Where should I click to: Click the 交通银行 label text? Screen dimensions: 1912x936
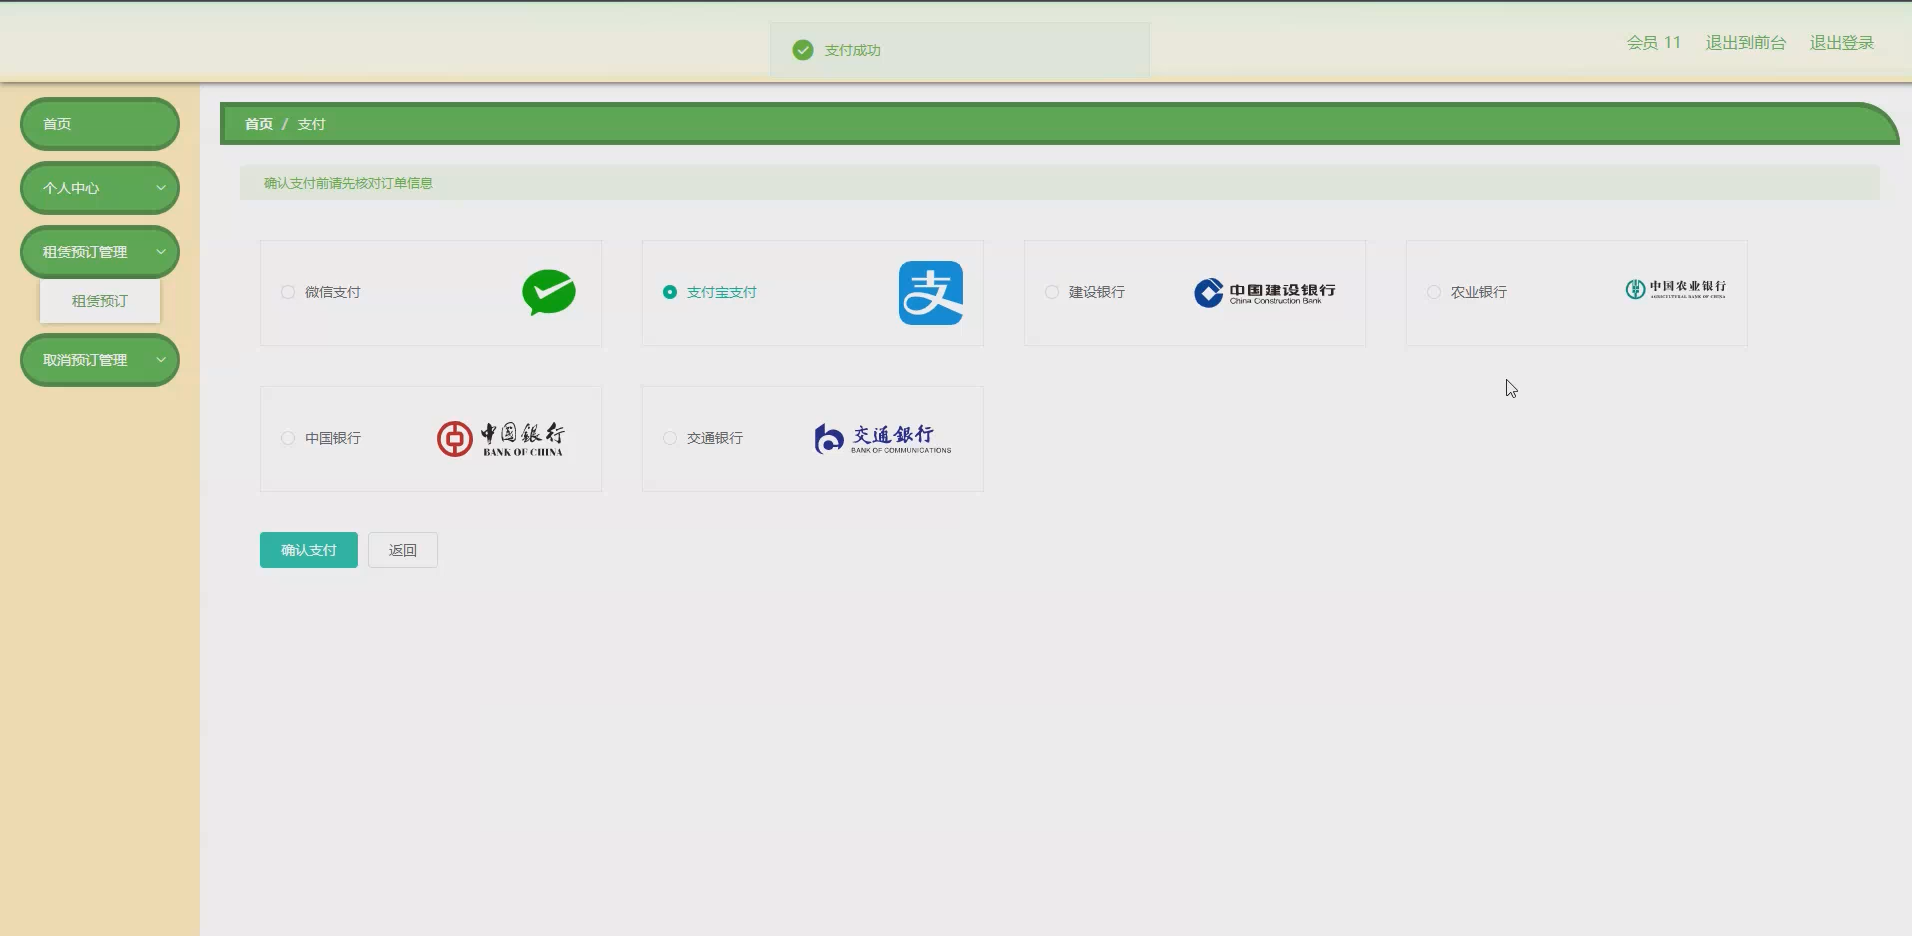click(x=715, y=438)
